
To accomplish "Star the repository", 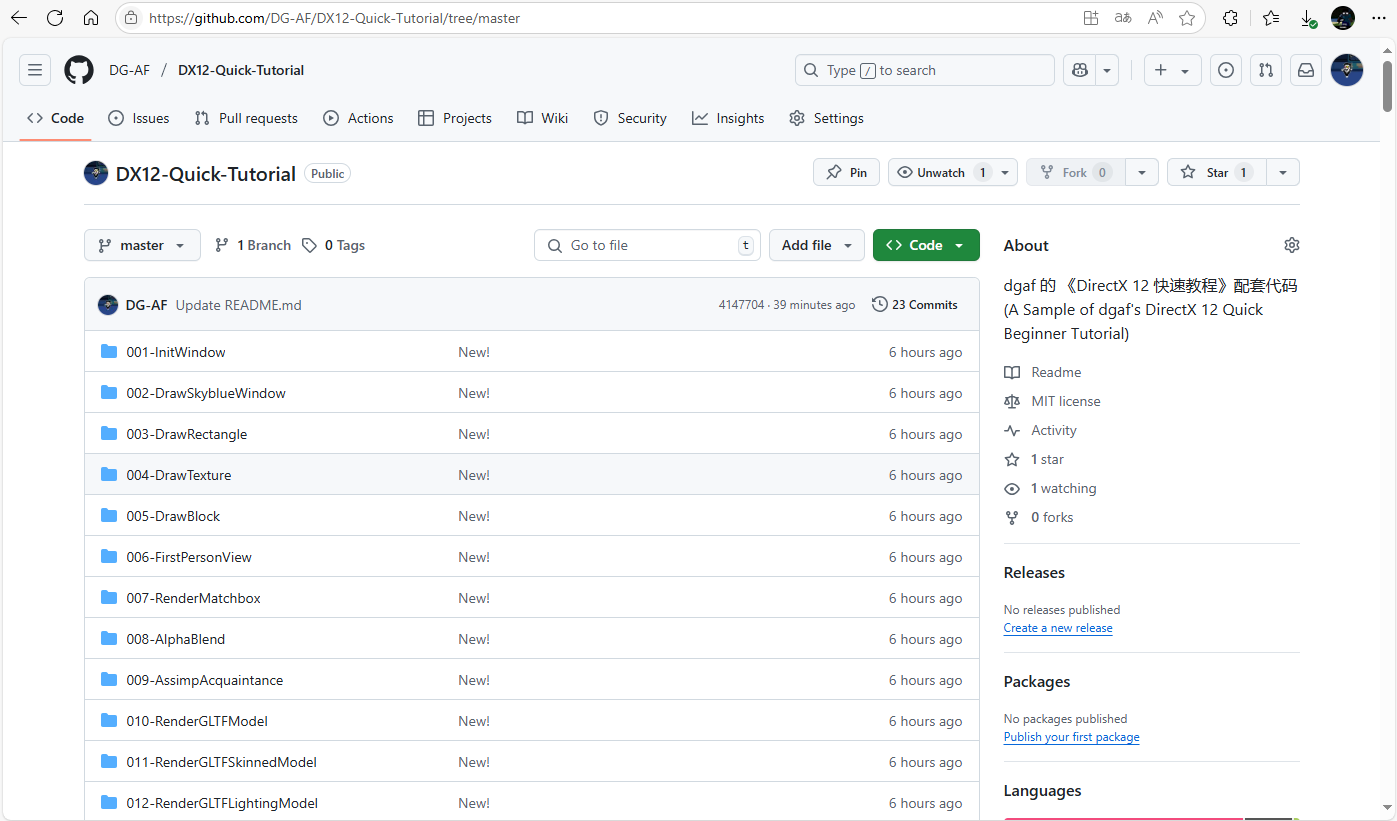I will (1216, 172).
